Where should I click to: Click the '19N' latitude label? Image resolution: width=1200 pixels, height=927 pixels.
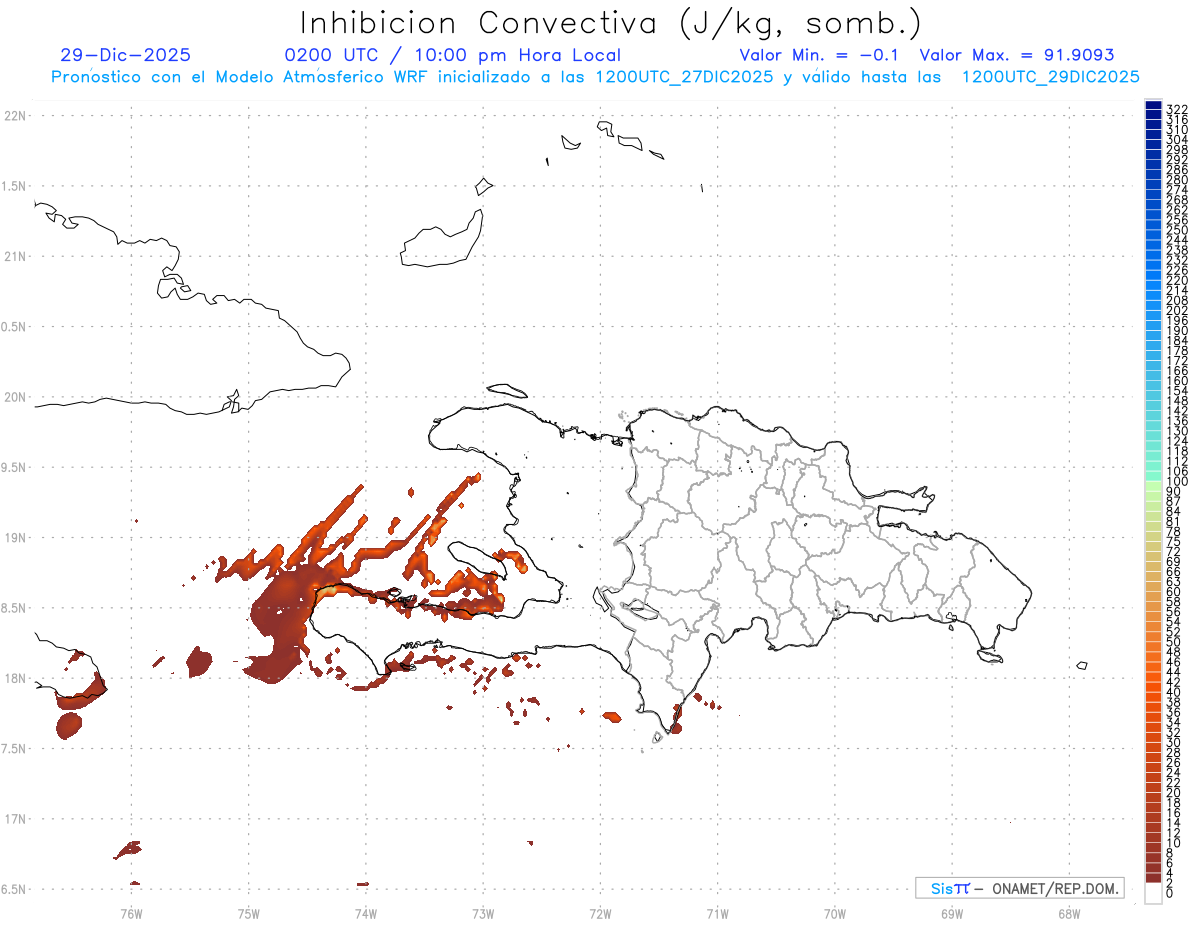tap(14, 537)
